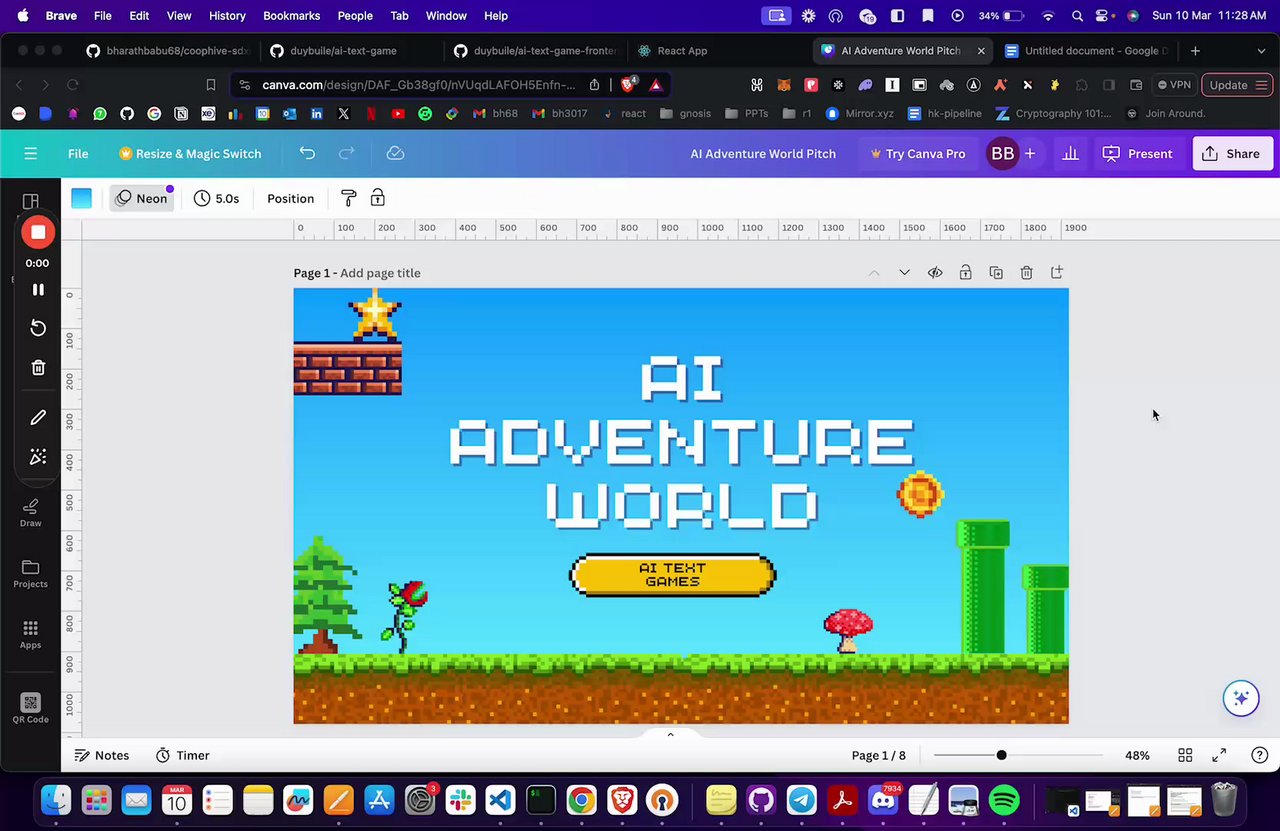Open Visual Studio Code from the Dock
Screen dimensions: 1280x831
(500, 800)
